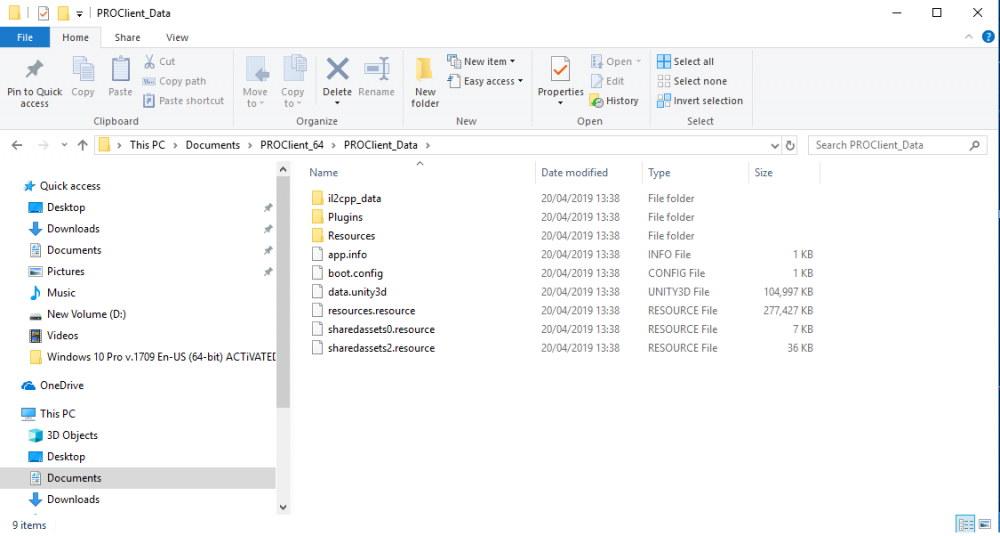Switch to the View ribbon tab

(x=177, y=38)
